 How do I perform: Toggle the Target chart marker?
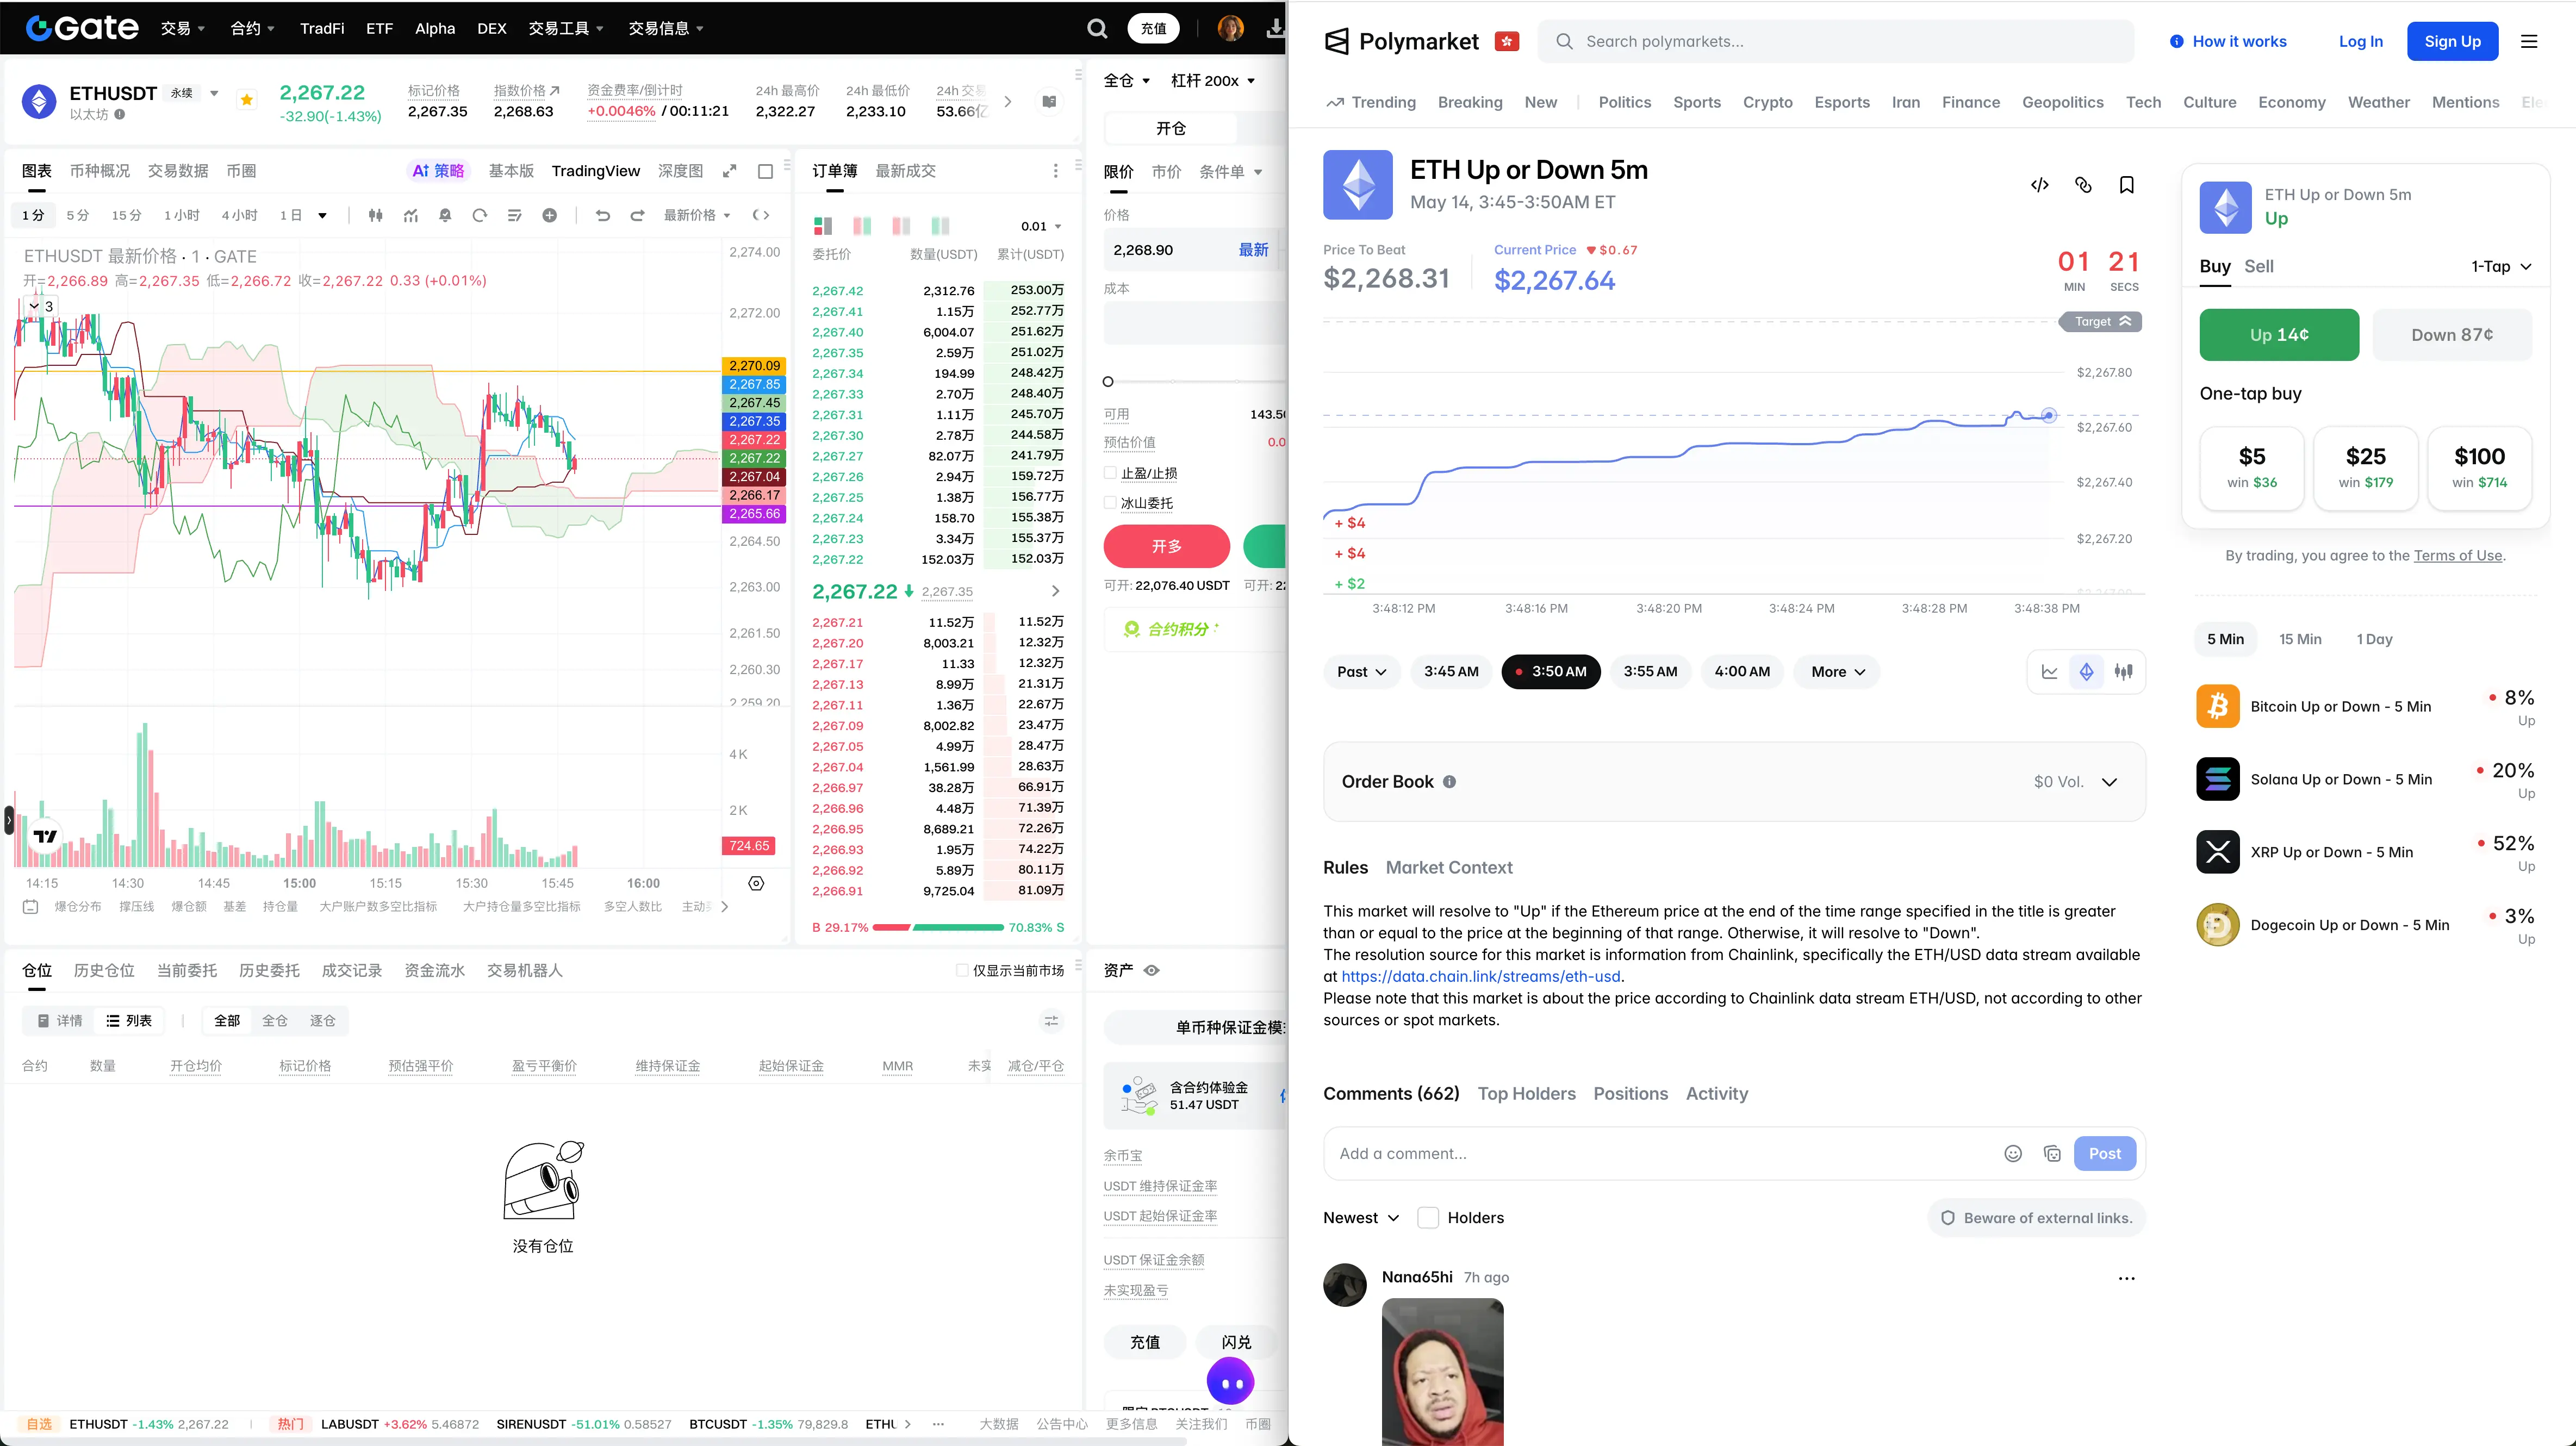point(2100,322)
